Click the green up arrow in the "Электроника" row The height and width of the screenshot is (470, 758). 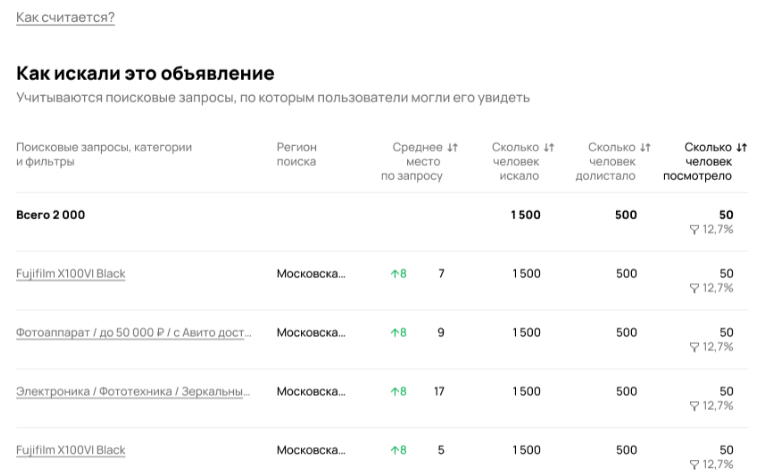click(394, 391)
